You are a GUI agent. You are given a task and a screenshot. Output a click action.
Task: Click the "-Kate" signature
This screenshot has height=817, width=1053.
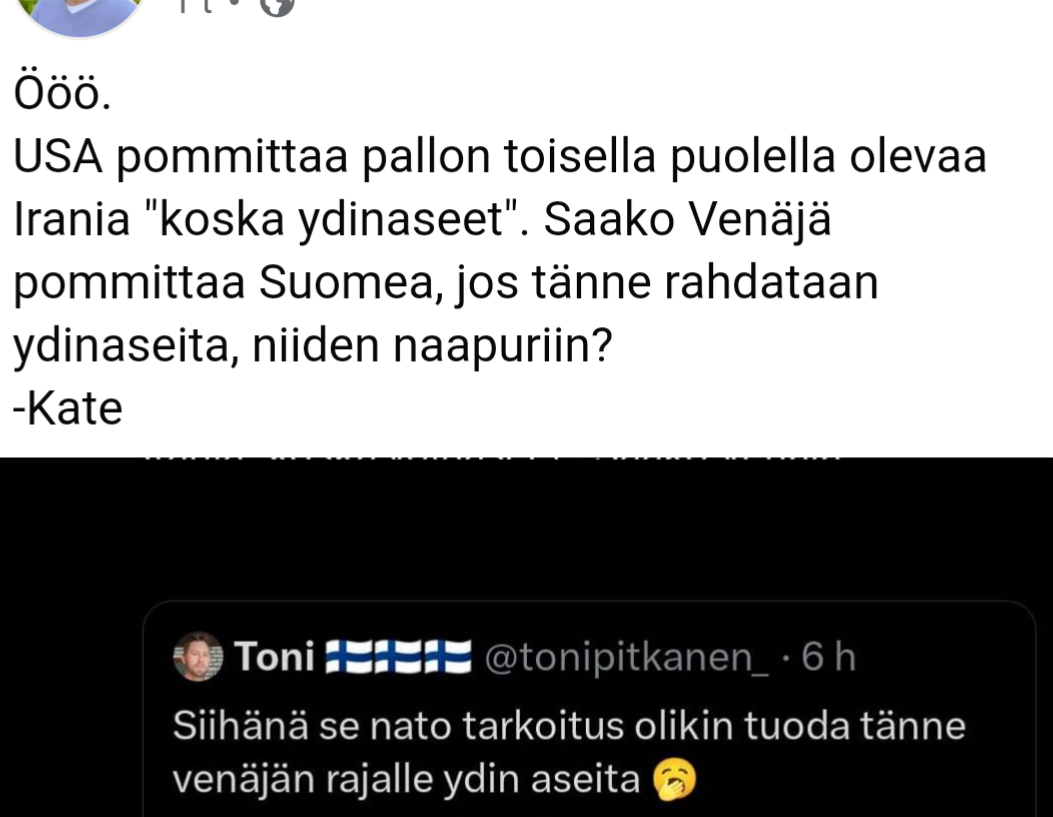click(x=68, y=408)
